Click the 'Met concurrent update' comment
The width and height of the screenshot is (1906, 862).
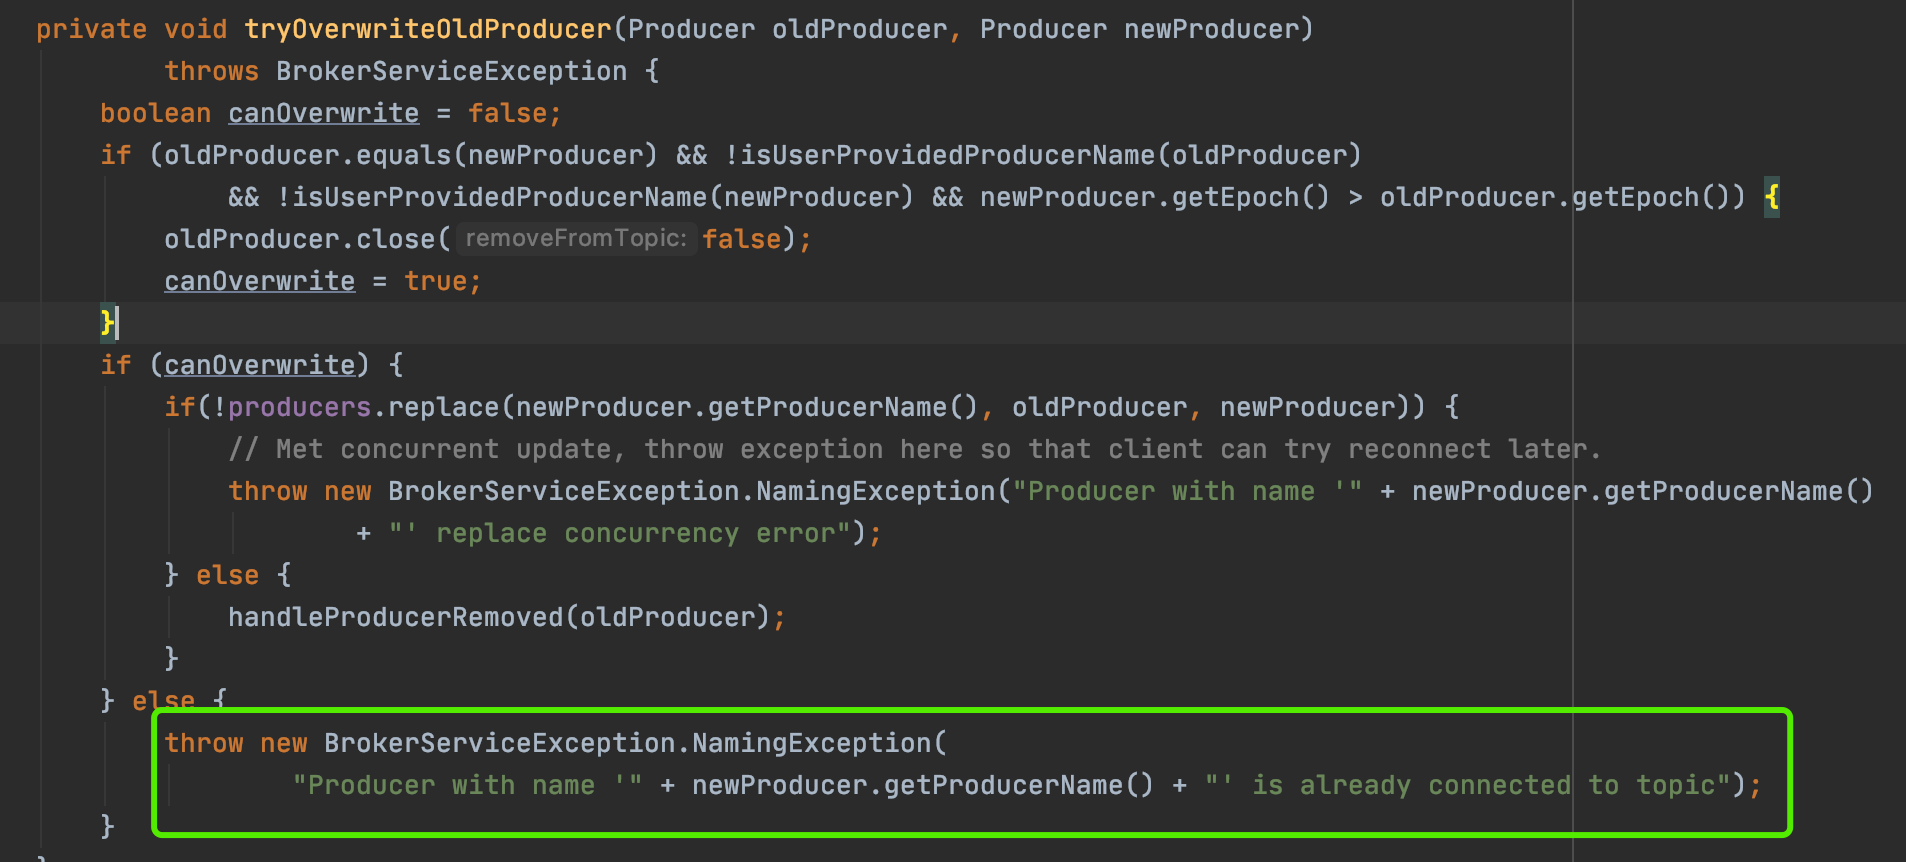point(914,449)
